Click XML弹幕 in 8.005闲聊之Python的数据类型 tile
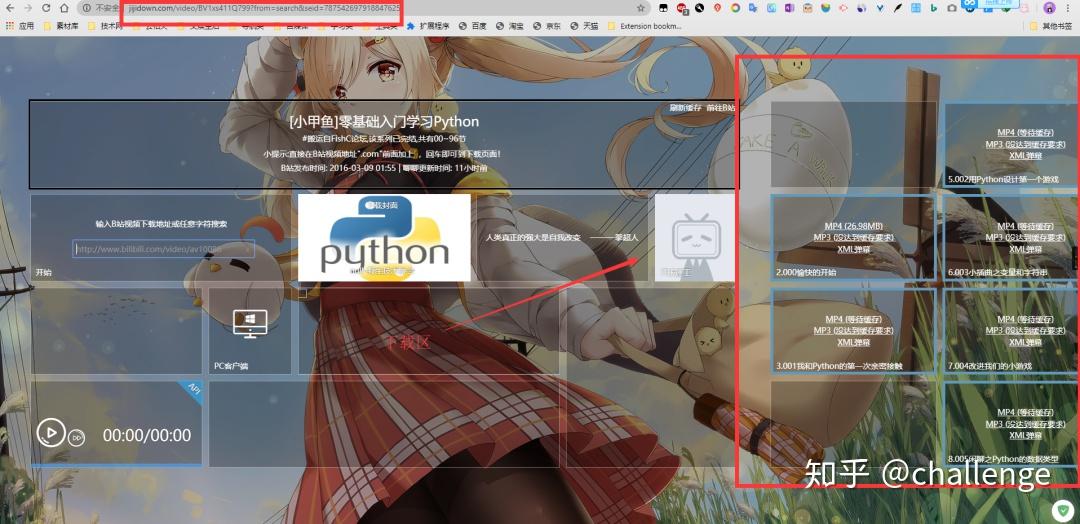The width and height of the screenshot is (1080, 524). tap(1026, 435)
